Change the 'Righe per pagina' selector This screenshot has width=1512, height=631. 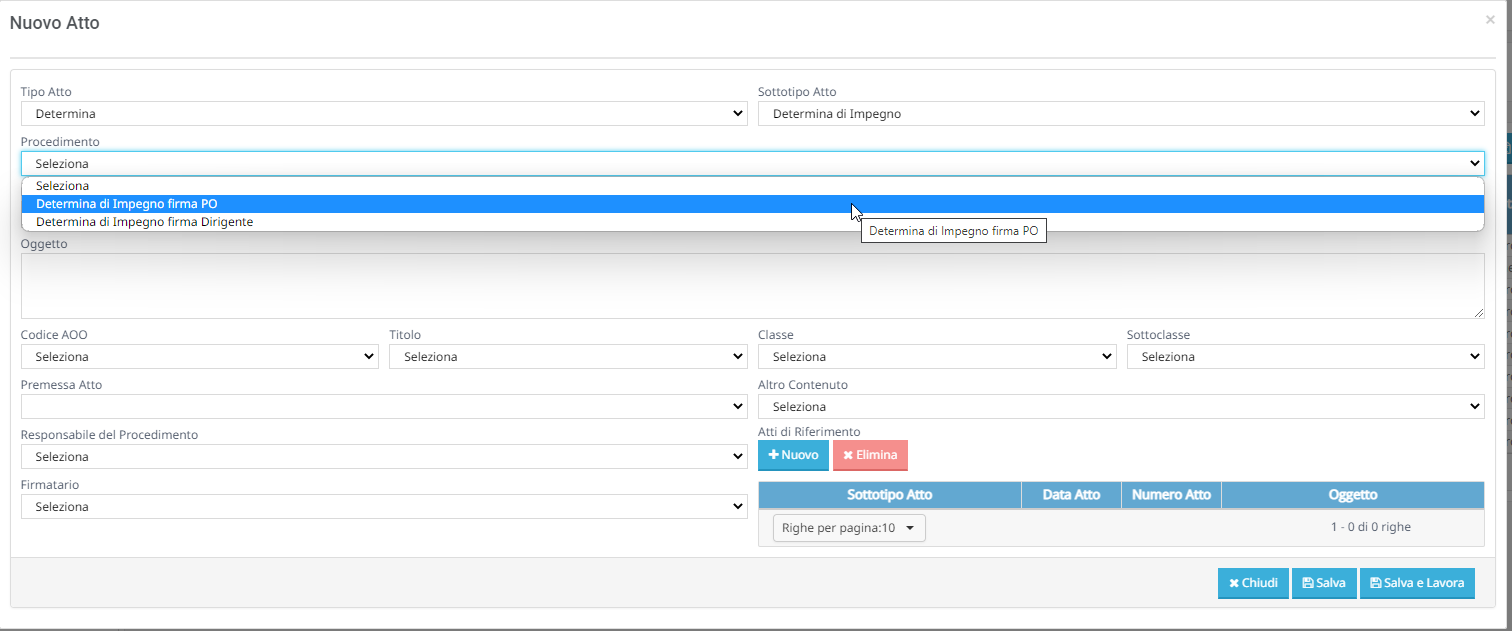point(849,528)
